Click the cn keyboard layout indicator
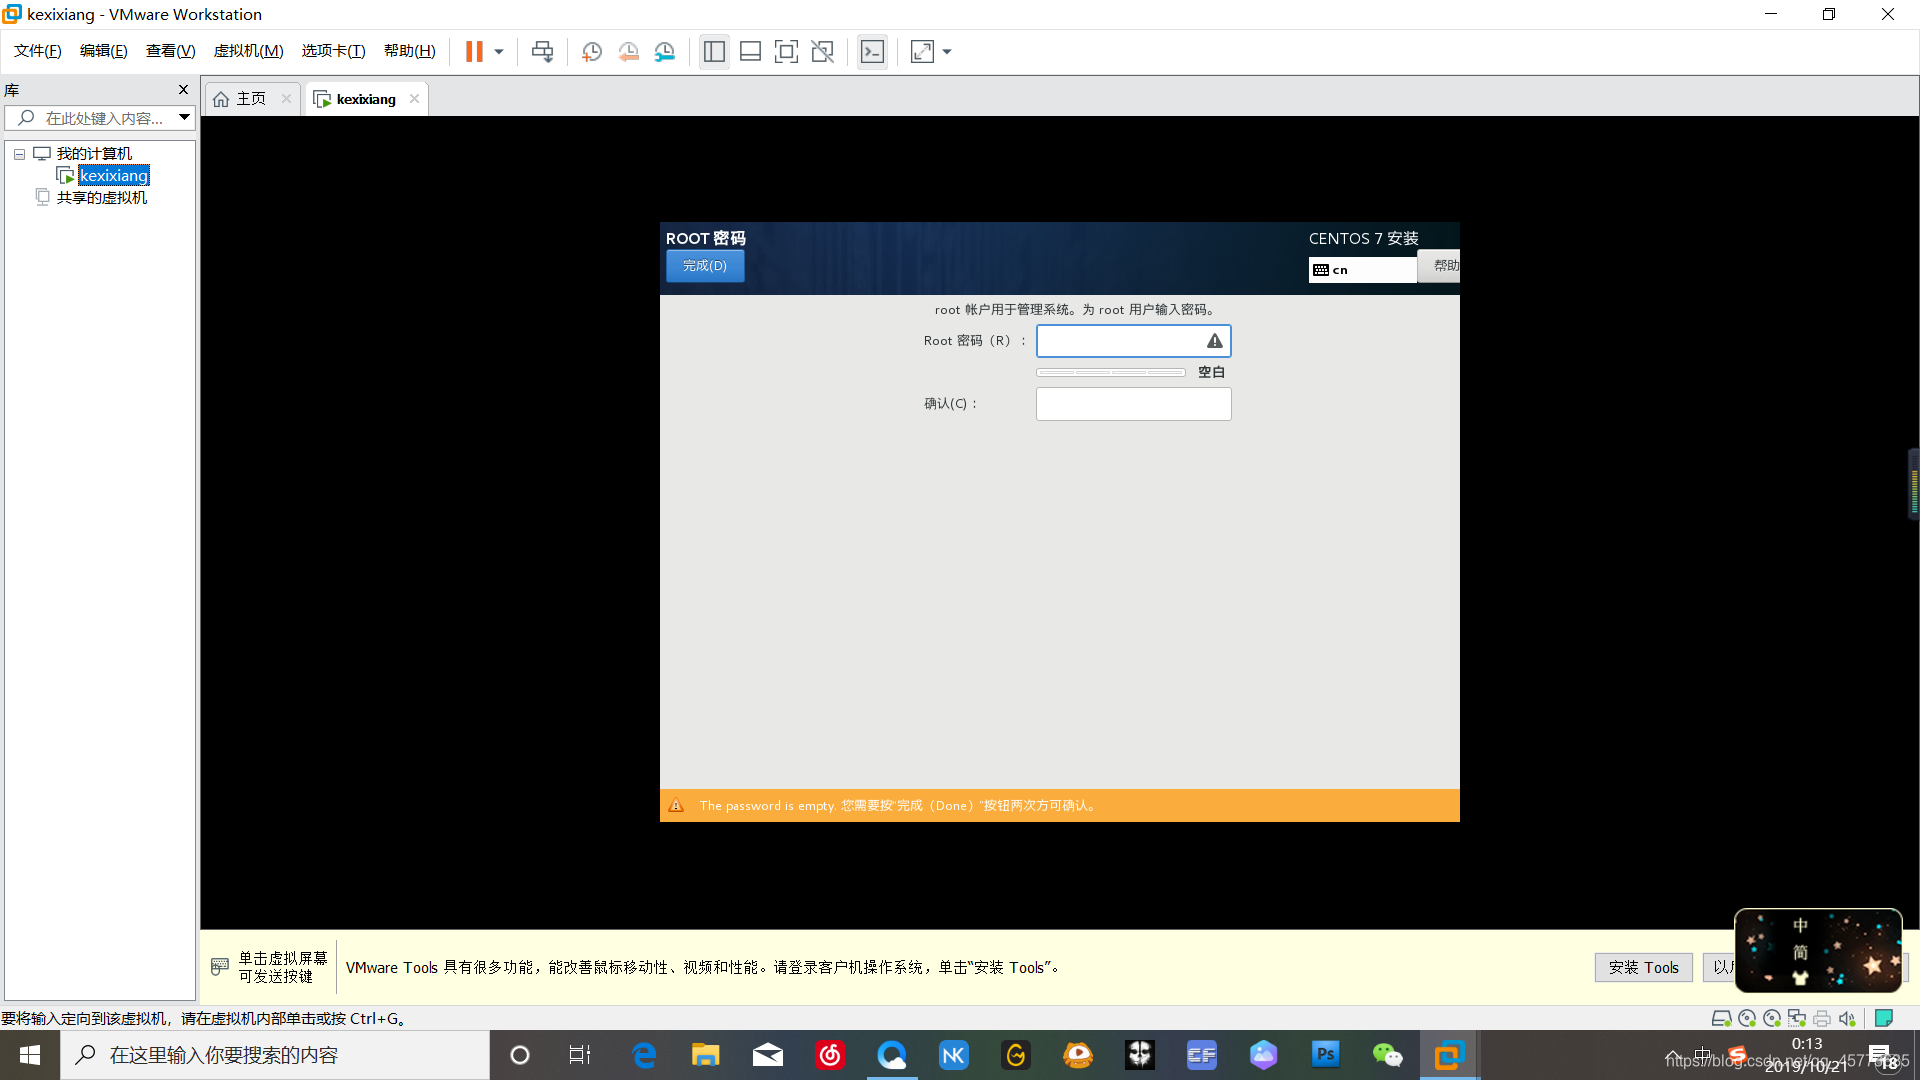The width and height of the screenshot is (1920, 1080). click(x=1362, y=270)
